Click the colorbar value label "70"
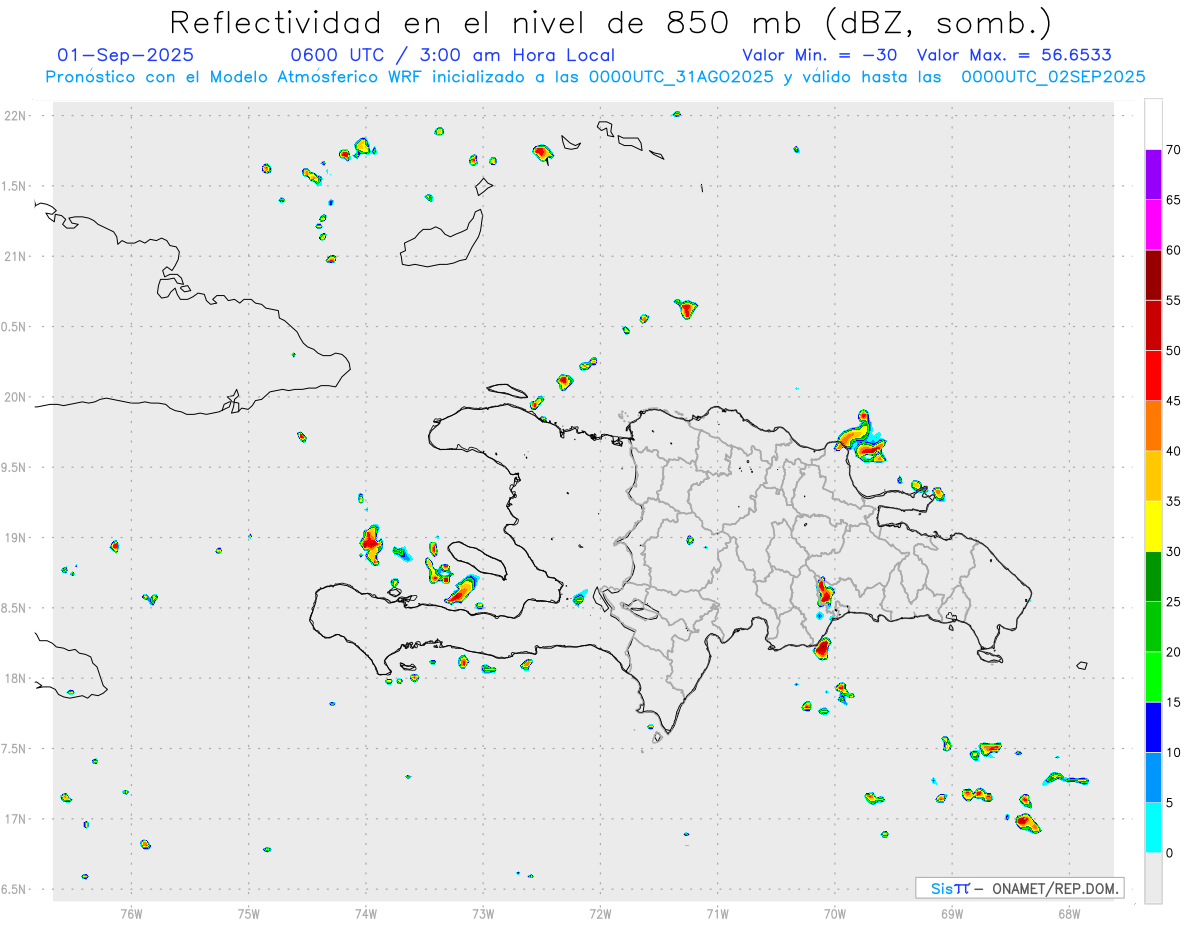 (x=1173, y=150)
